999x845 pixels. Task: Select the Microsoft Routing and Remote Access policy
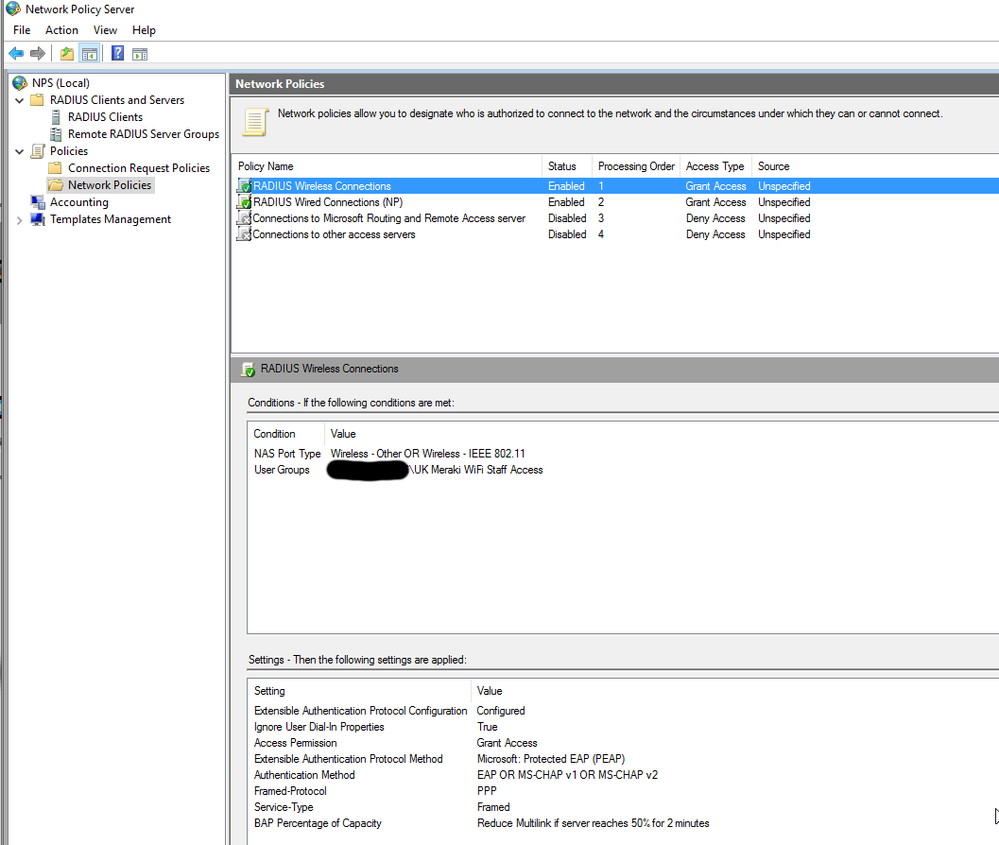tap(388, 218)
